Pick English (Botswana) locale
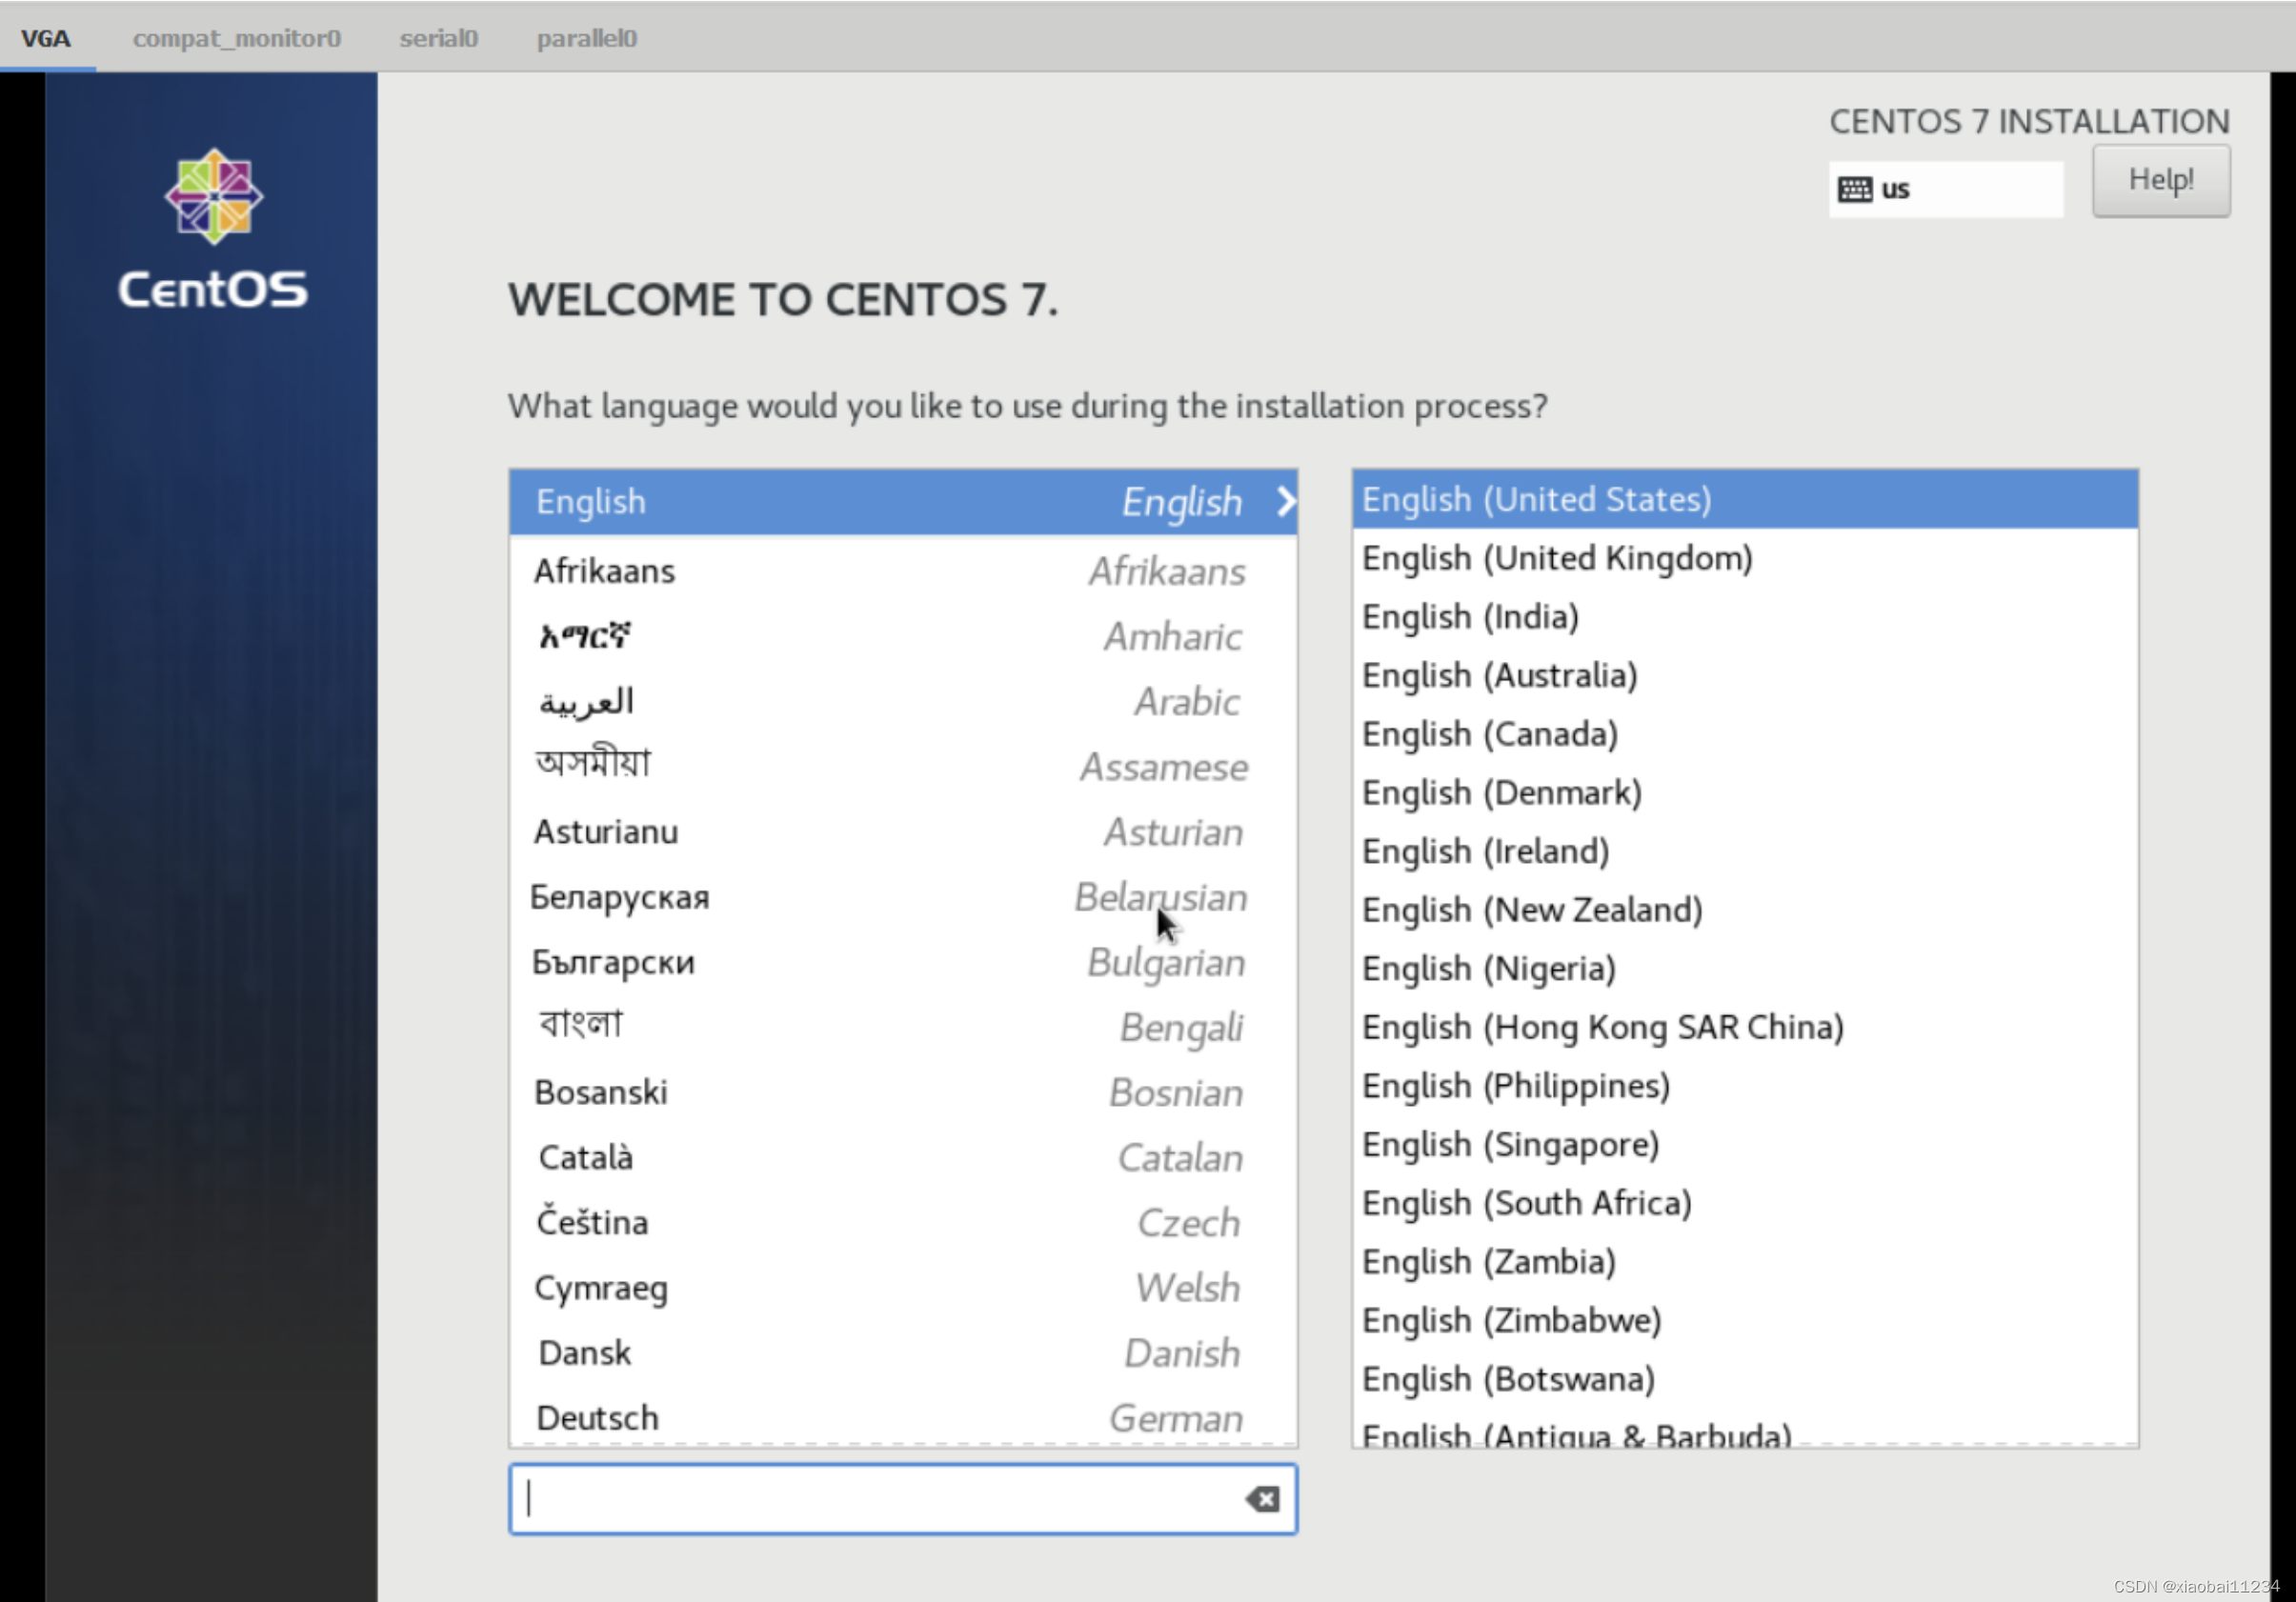The height and width of the screenshot is (1602, 2296). 1745,1379
